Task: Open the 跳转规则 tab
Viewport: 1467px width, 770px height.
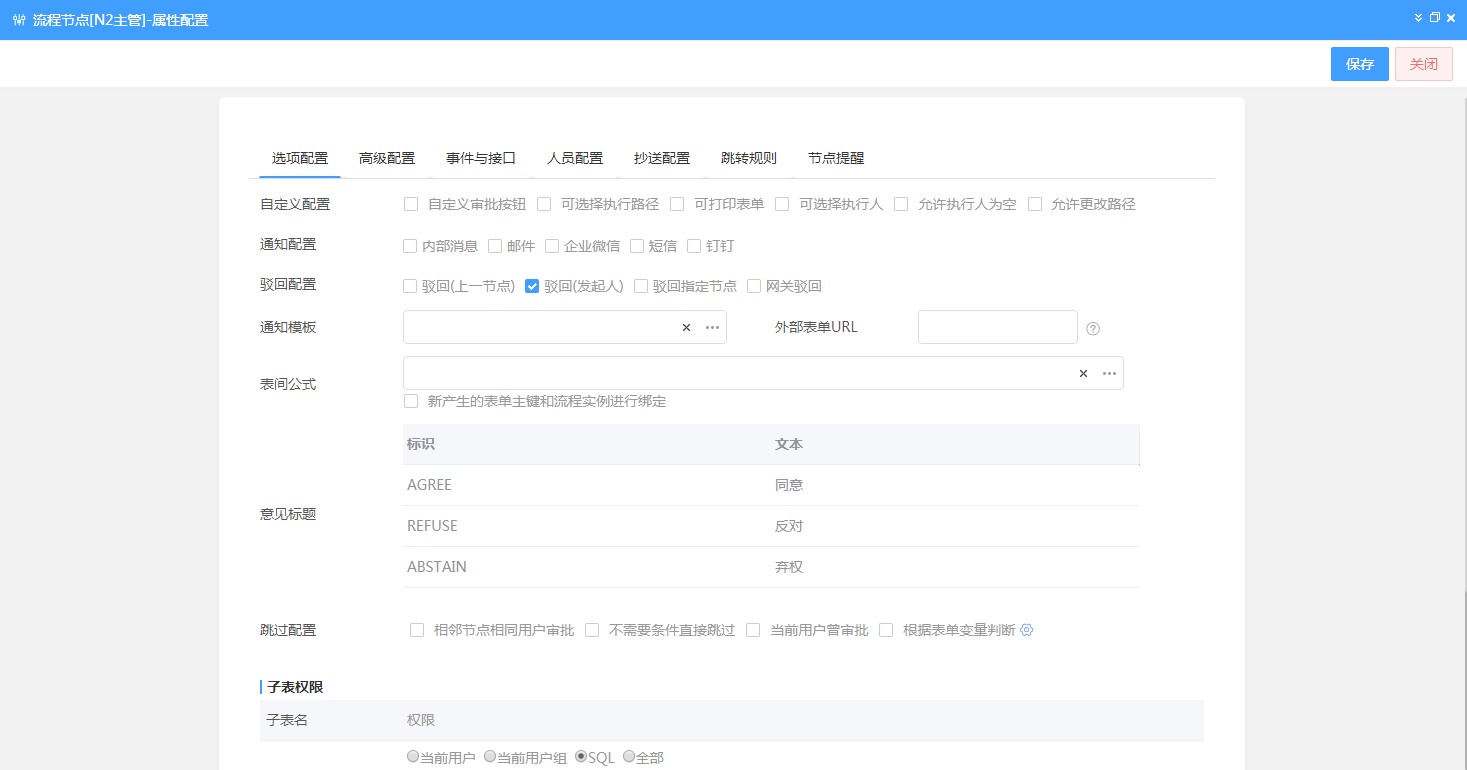Action: 749,158
